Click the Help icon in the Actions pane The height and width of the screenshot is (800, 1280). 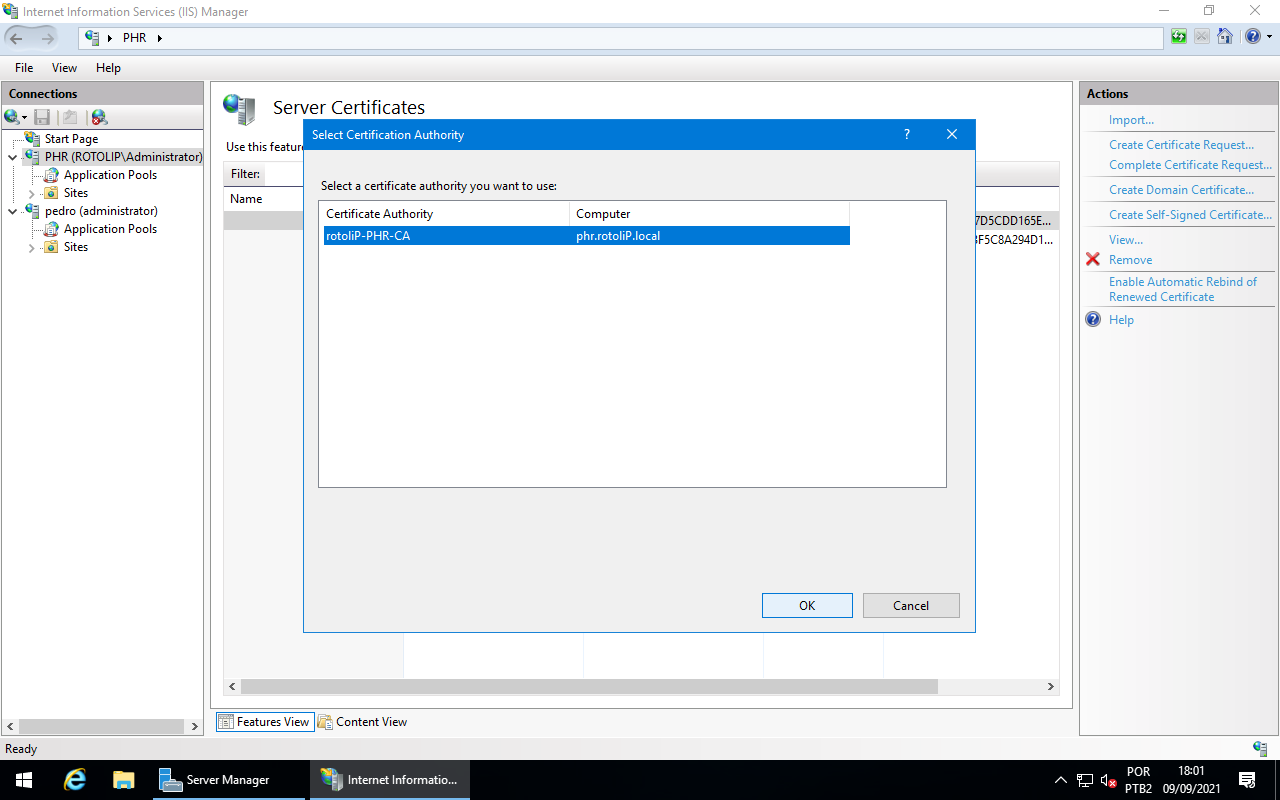coord(1093,320)
